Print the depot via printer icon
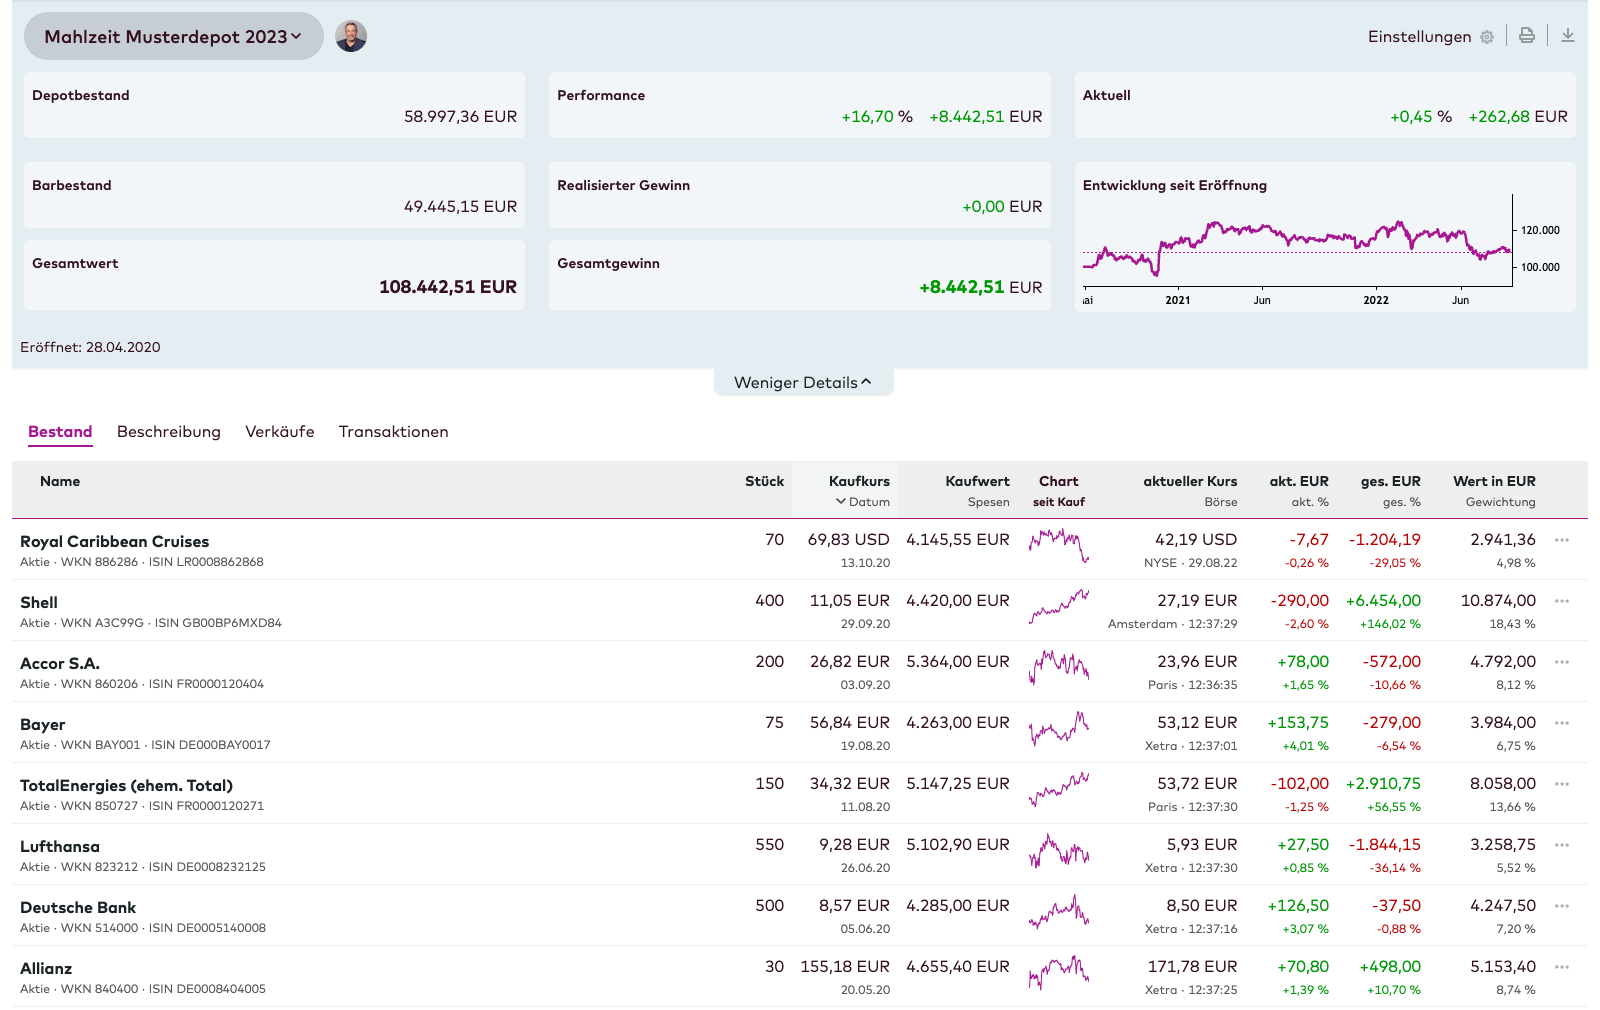The image size is (1600, 1010). click(1527, 35)
